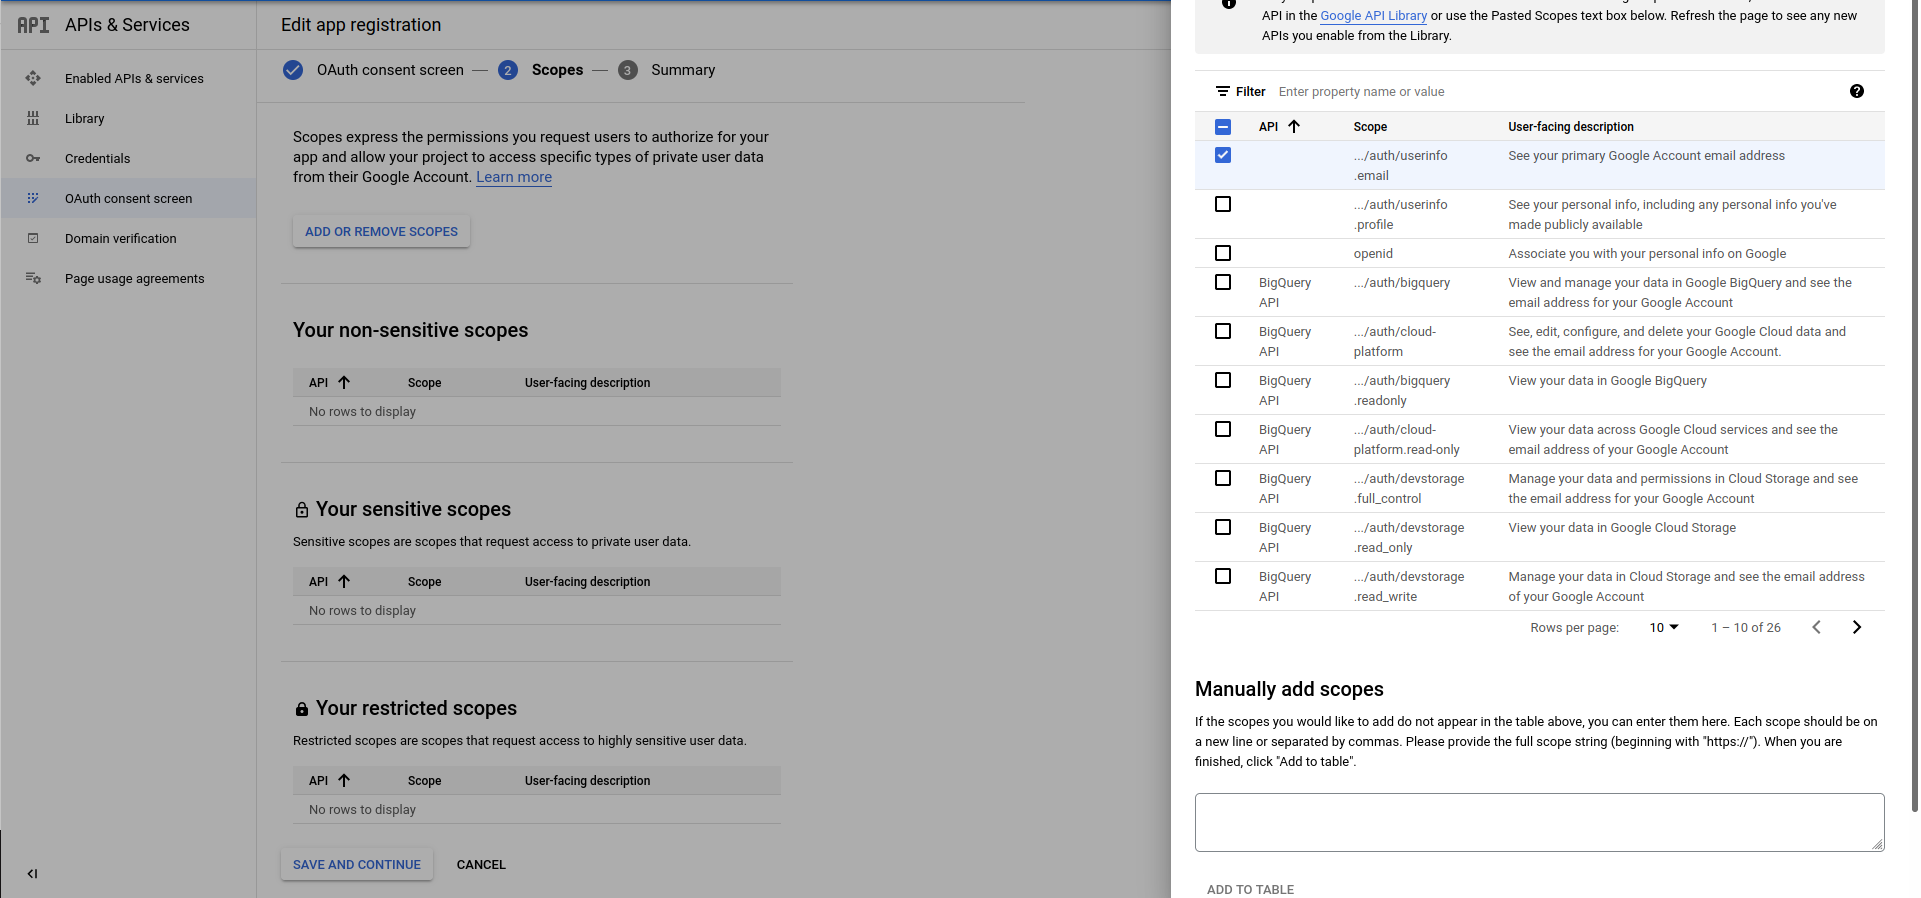
Task: Check the openid scope checkbox
Action: (1222, 253)
